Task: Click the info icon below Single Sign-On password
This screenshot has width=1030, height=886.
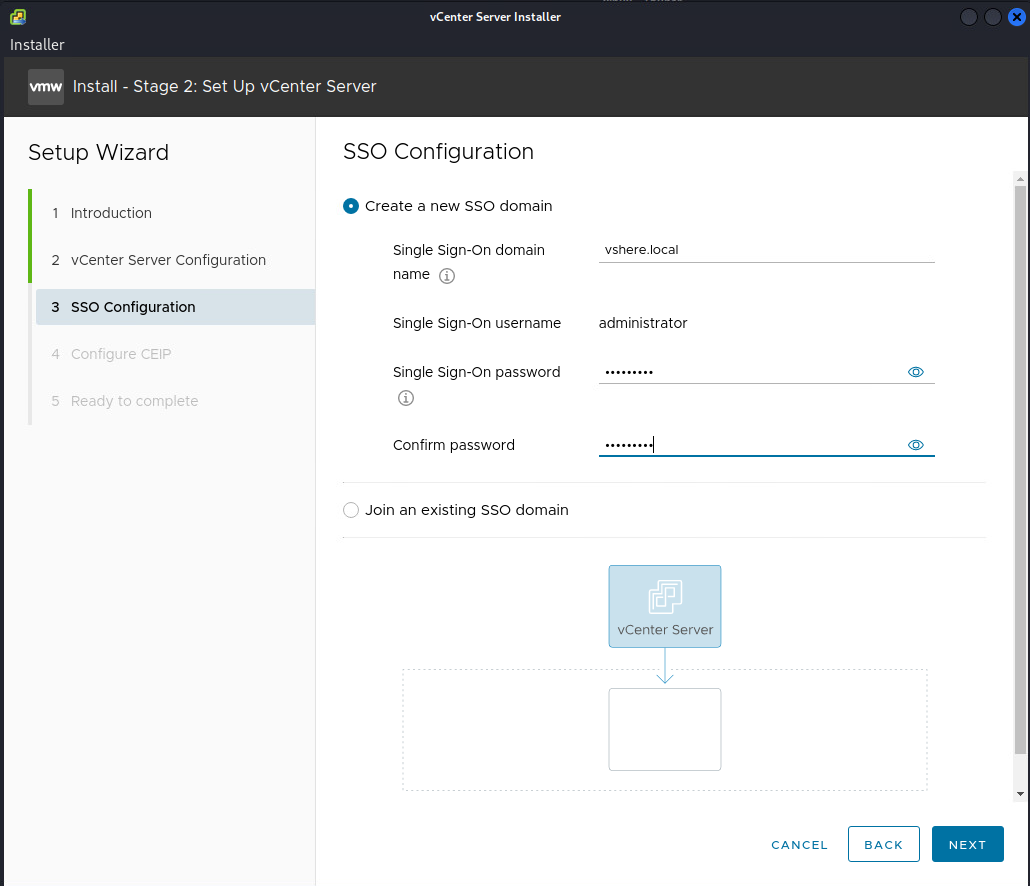Action: [x=405, y=398]
